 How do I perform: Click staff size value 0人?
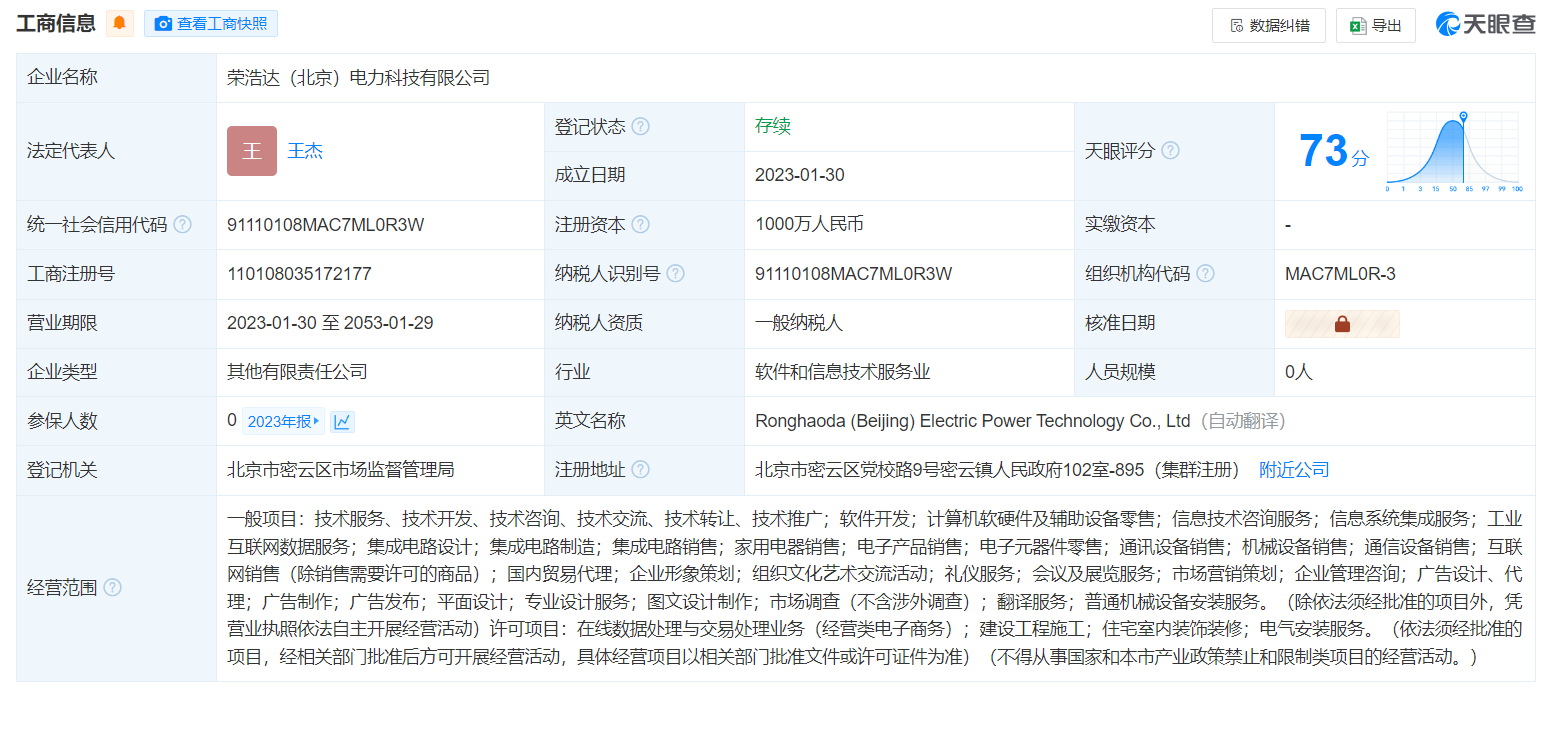click(1299, 372)
